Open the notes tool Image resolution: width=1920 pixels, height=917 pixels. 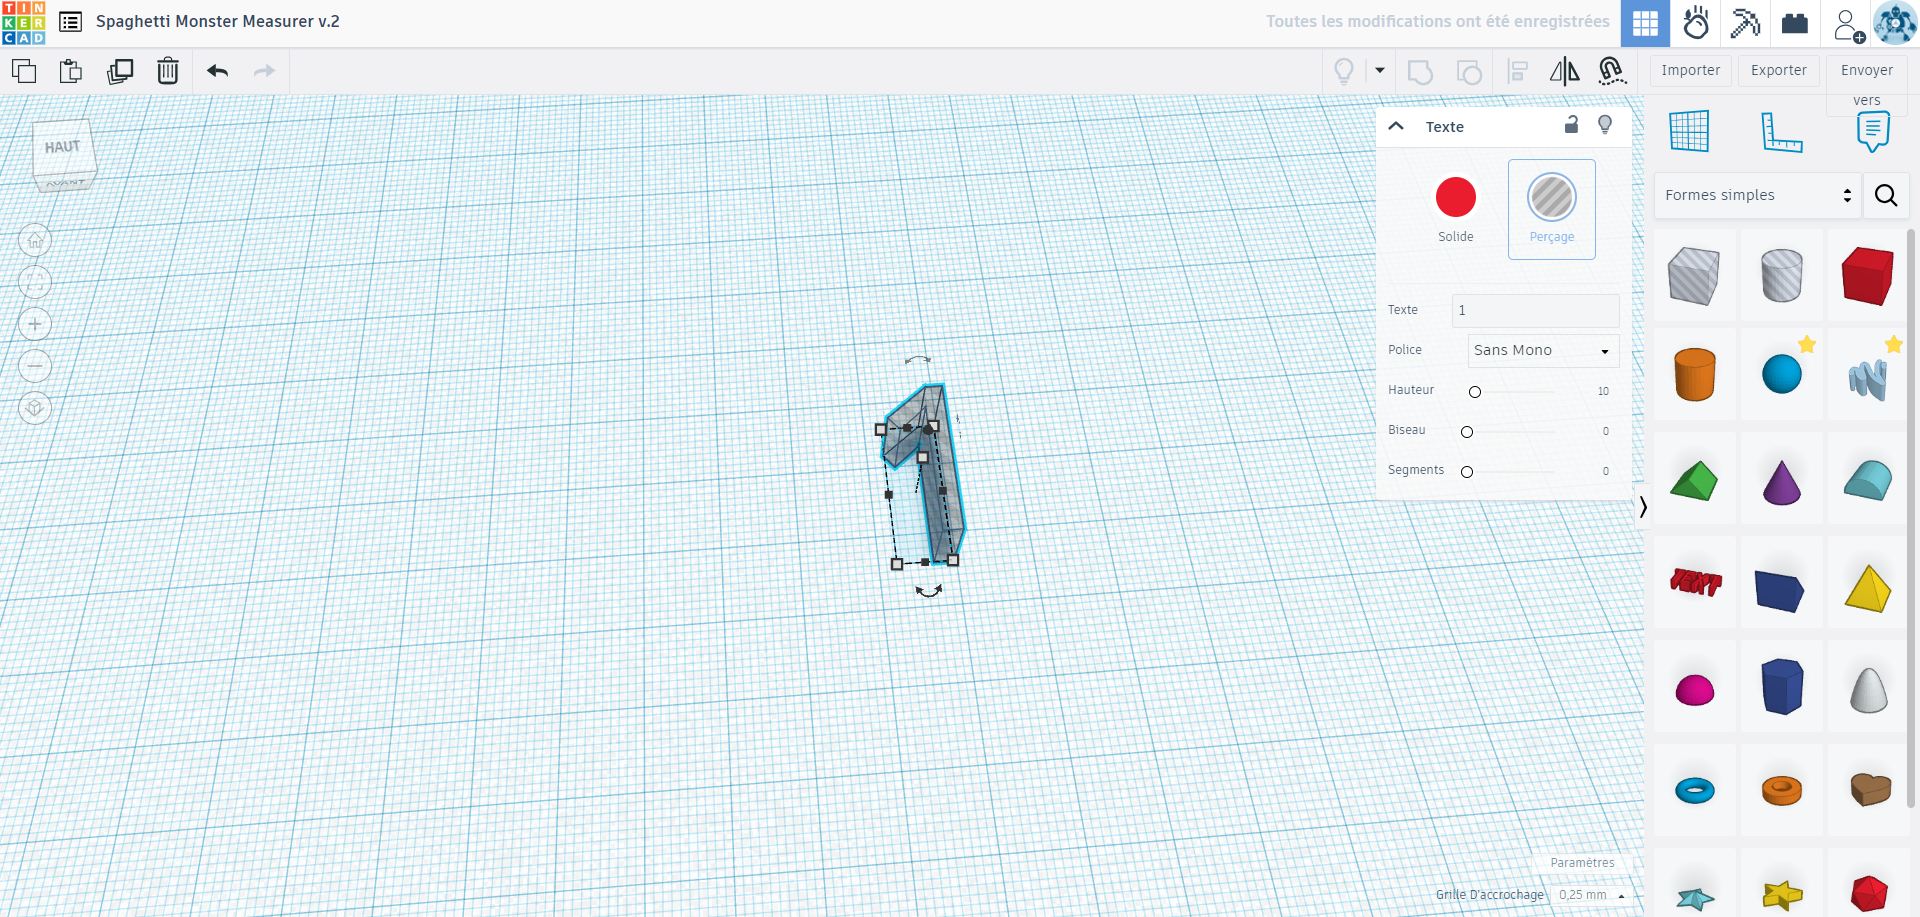(1873, 131)
